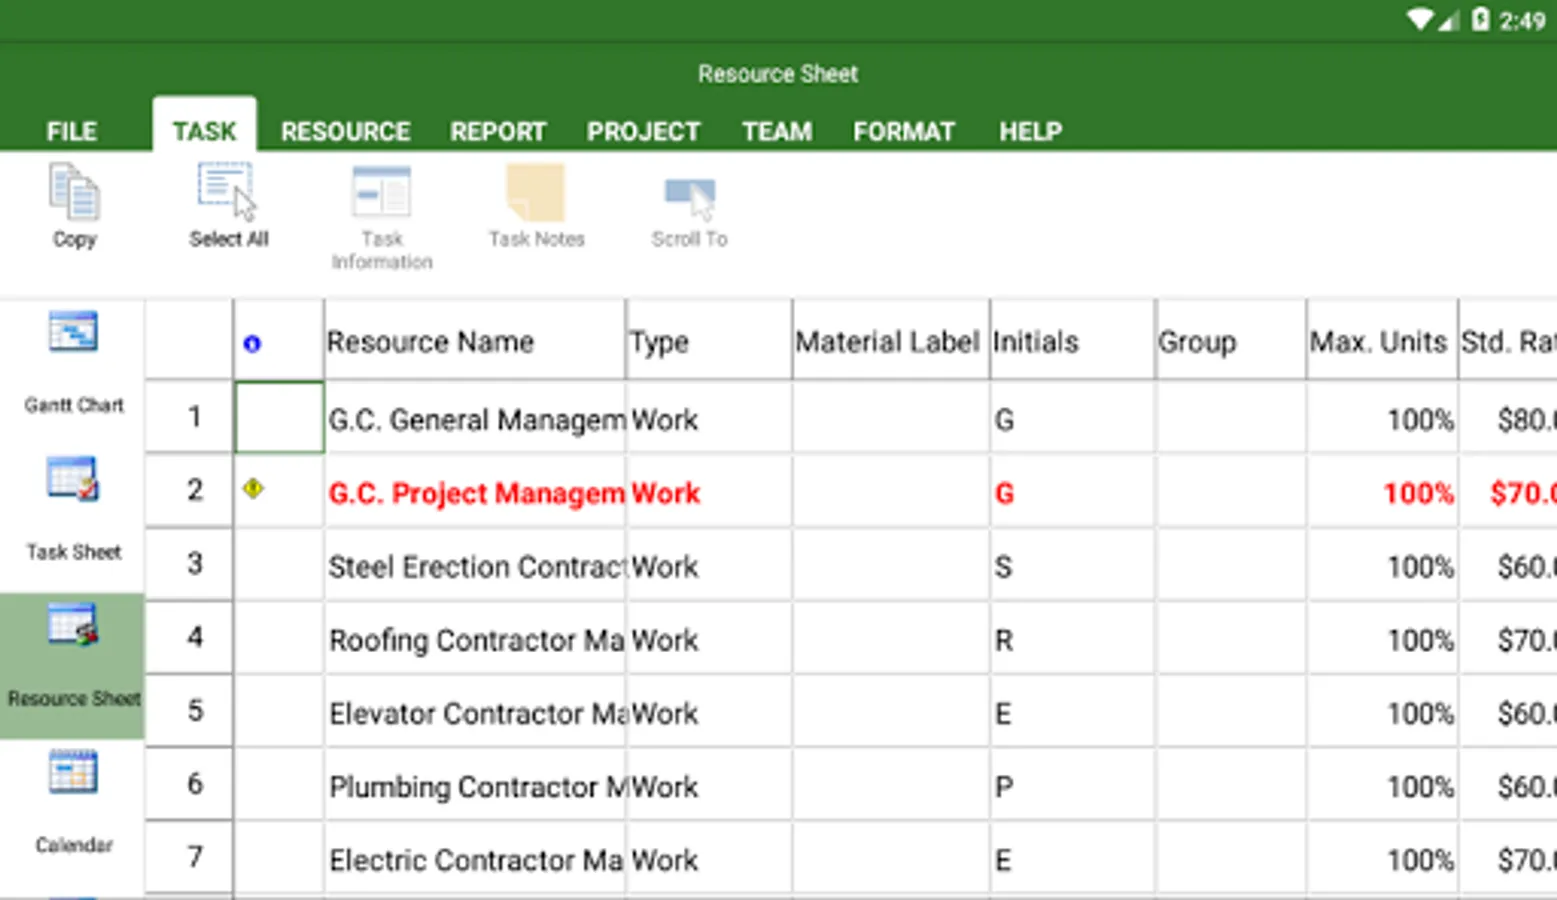Open the FILE menu tab
The image size is (1557, 900).
coord(72,131)
